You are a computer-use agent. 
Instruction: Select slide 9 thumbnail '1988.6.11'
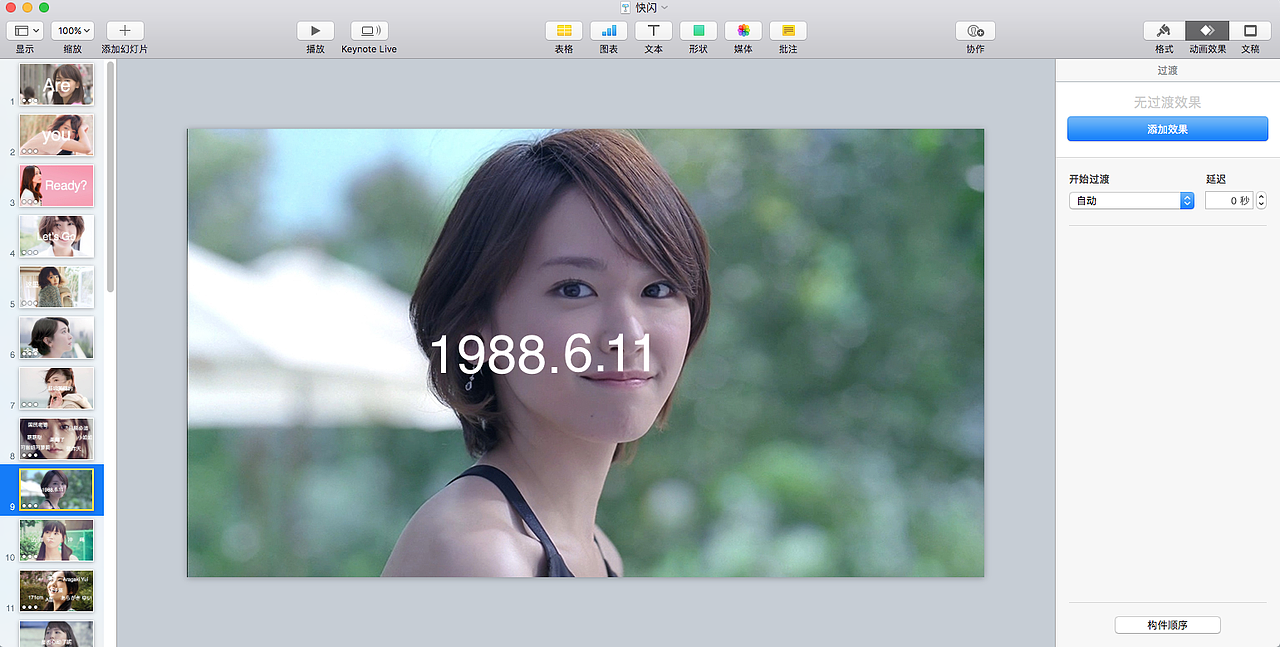[x=57, y=490]
